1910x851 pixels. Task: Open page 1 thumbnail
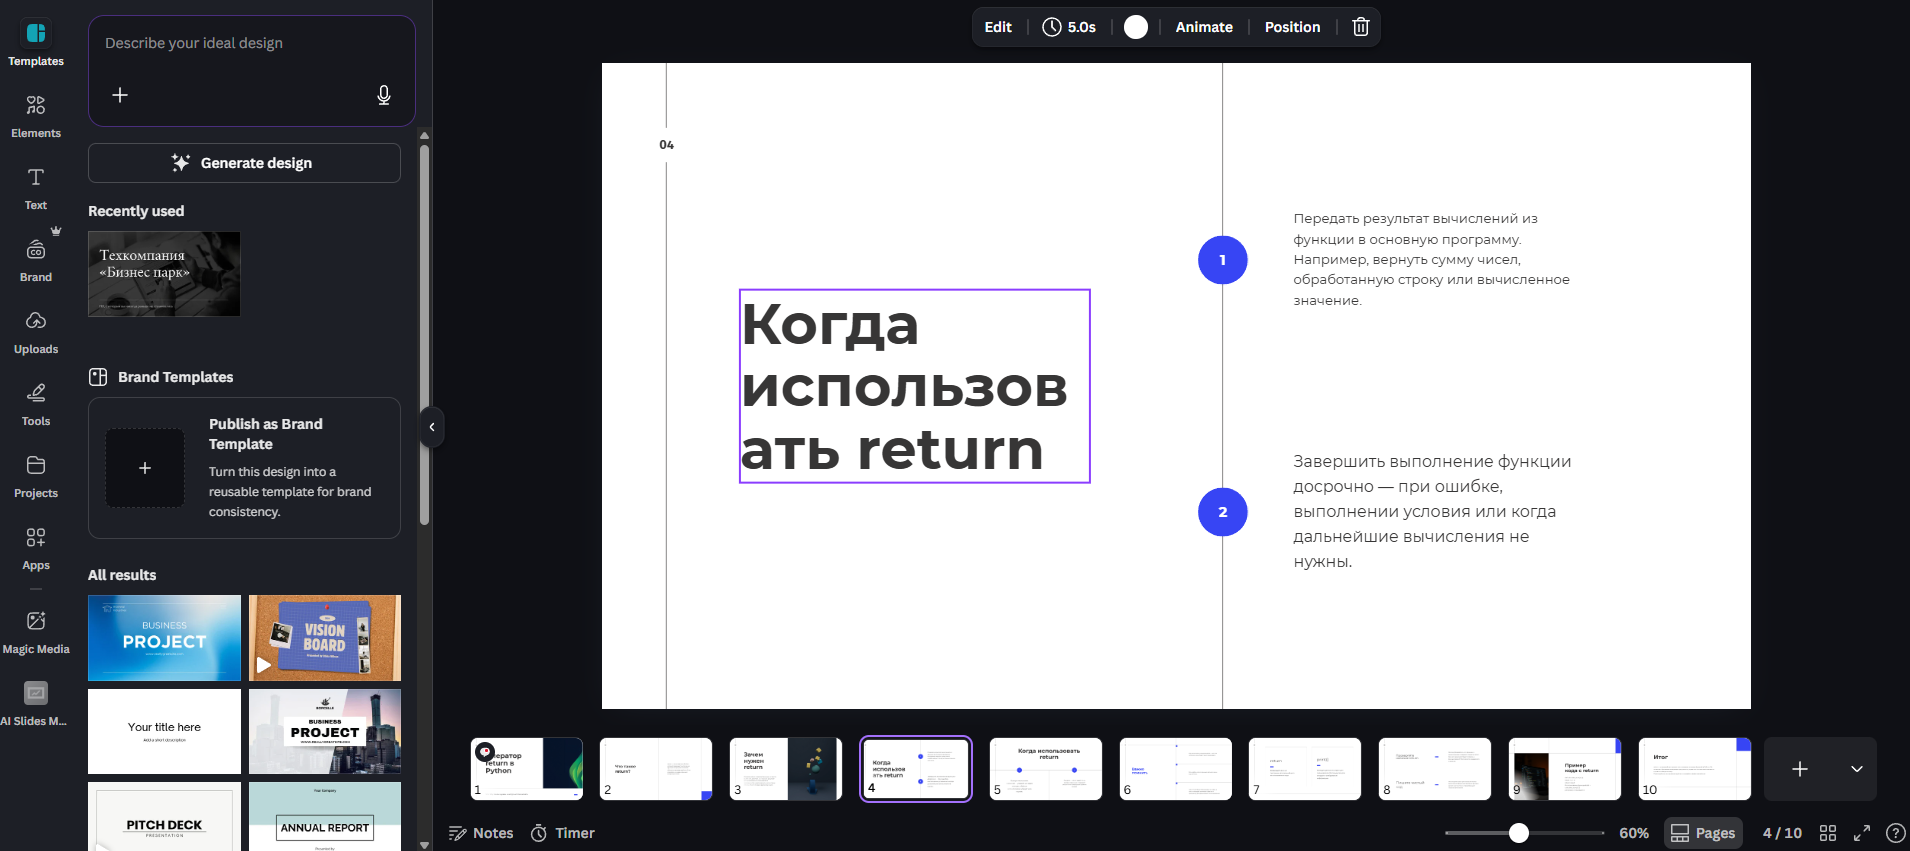pyautogui.click(x=527, y=769)
